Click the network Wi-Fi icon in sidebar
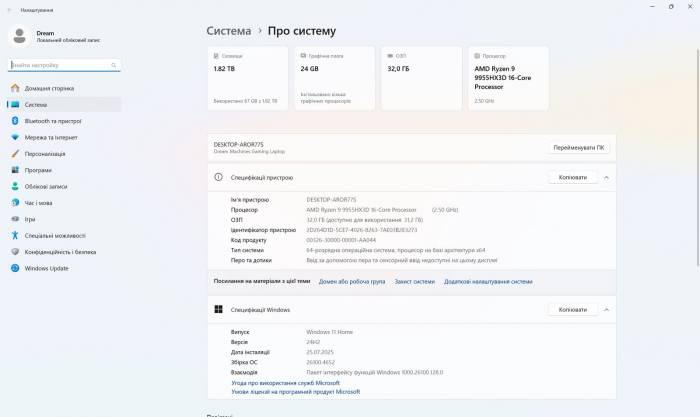This screenshot has width=700, height=417. [x=15, y=138]
